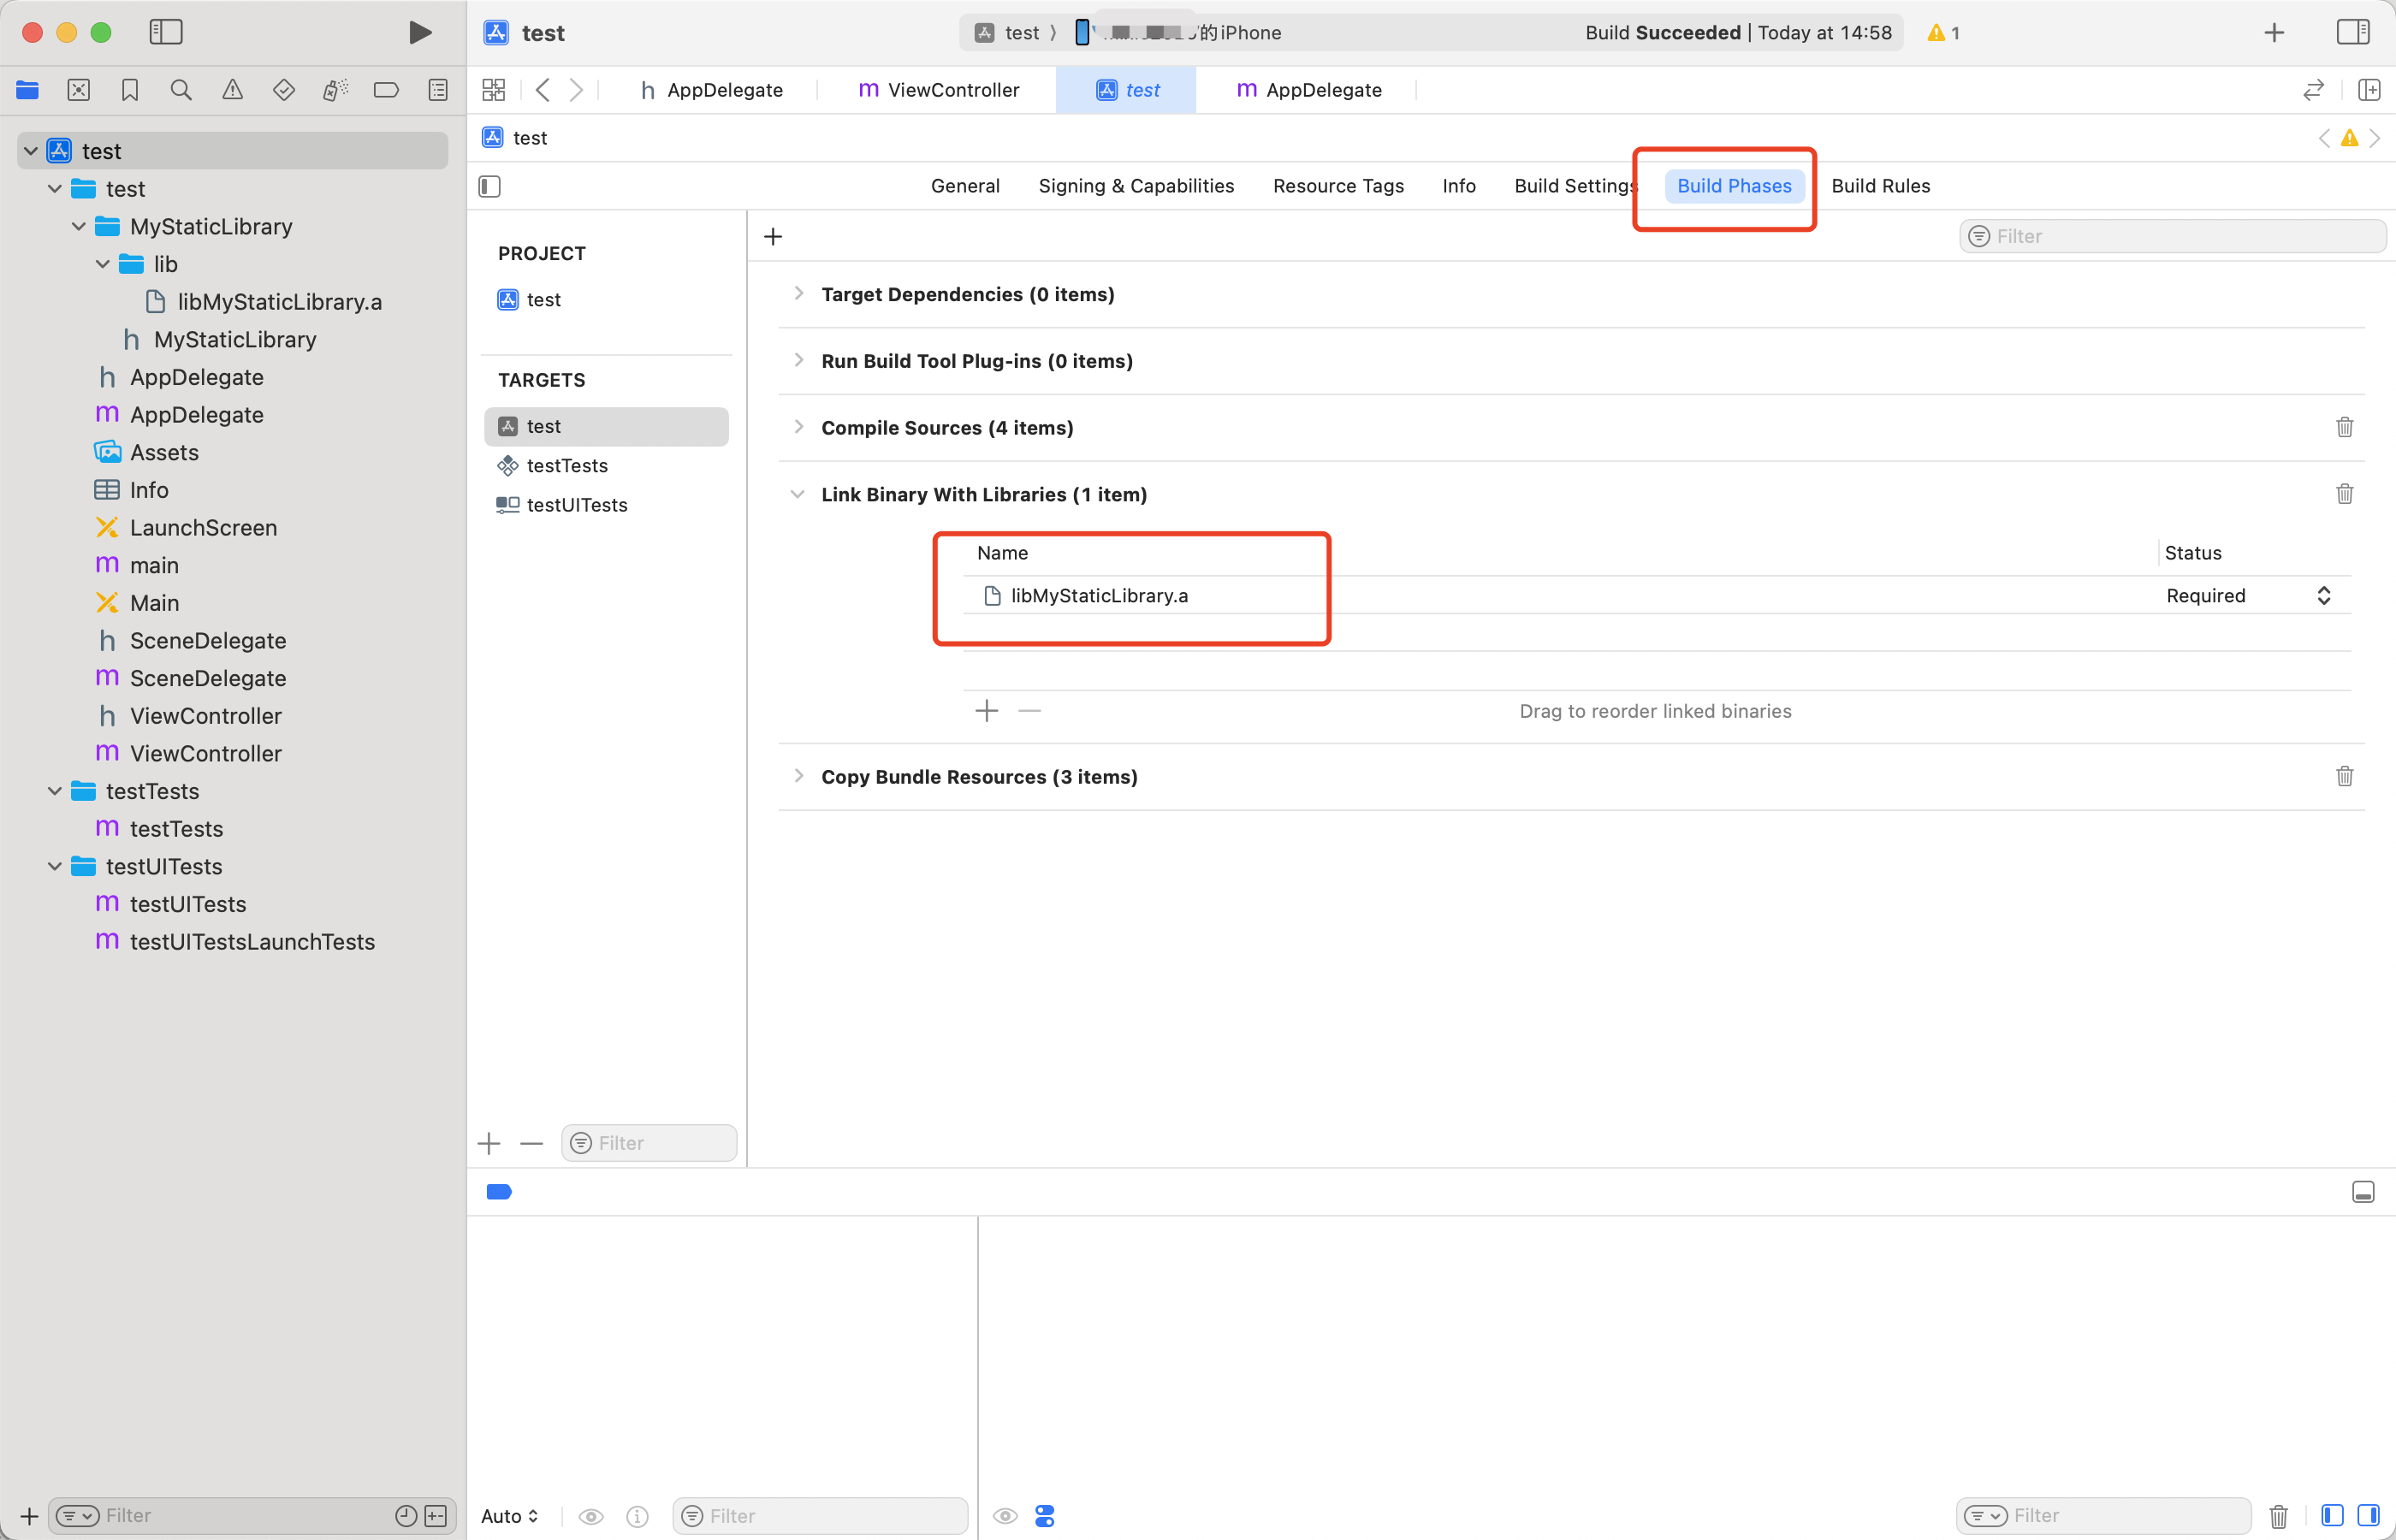This screenshot has width=2396, height=1540.
Task: Expand Compile Sources (4 items)
Action: tap(798, 427)
